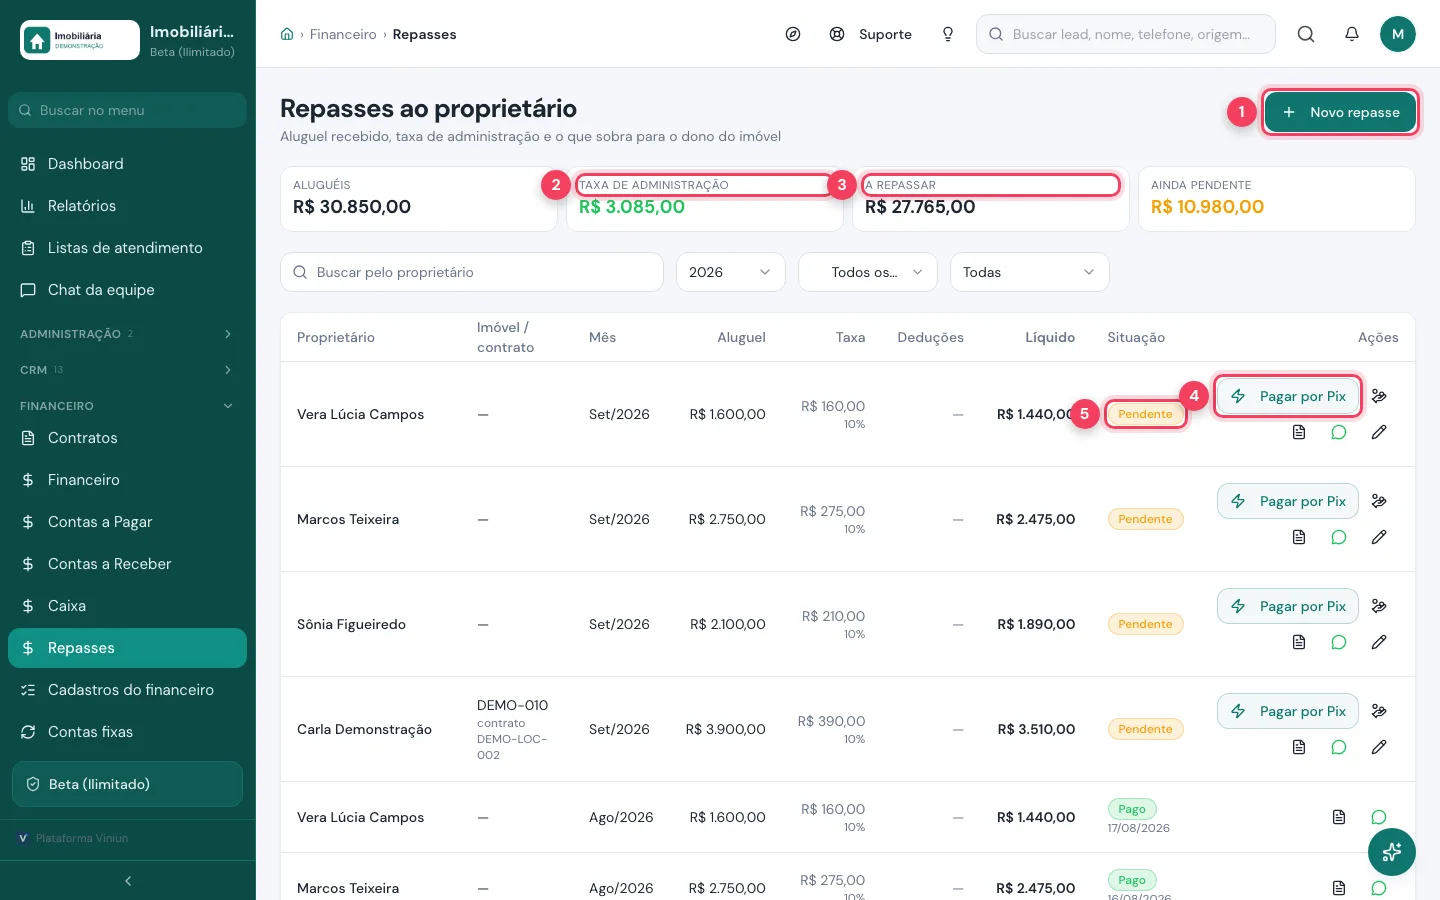1440x900 pixels.
Task: Click the green chat icon in Sônia Figueiredo's row
Action: (1339, 642)
